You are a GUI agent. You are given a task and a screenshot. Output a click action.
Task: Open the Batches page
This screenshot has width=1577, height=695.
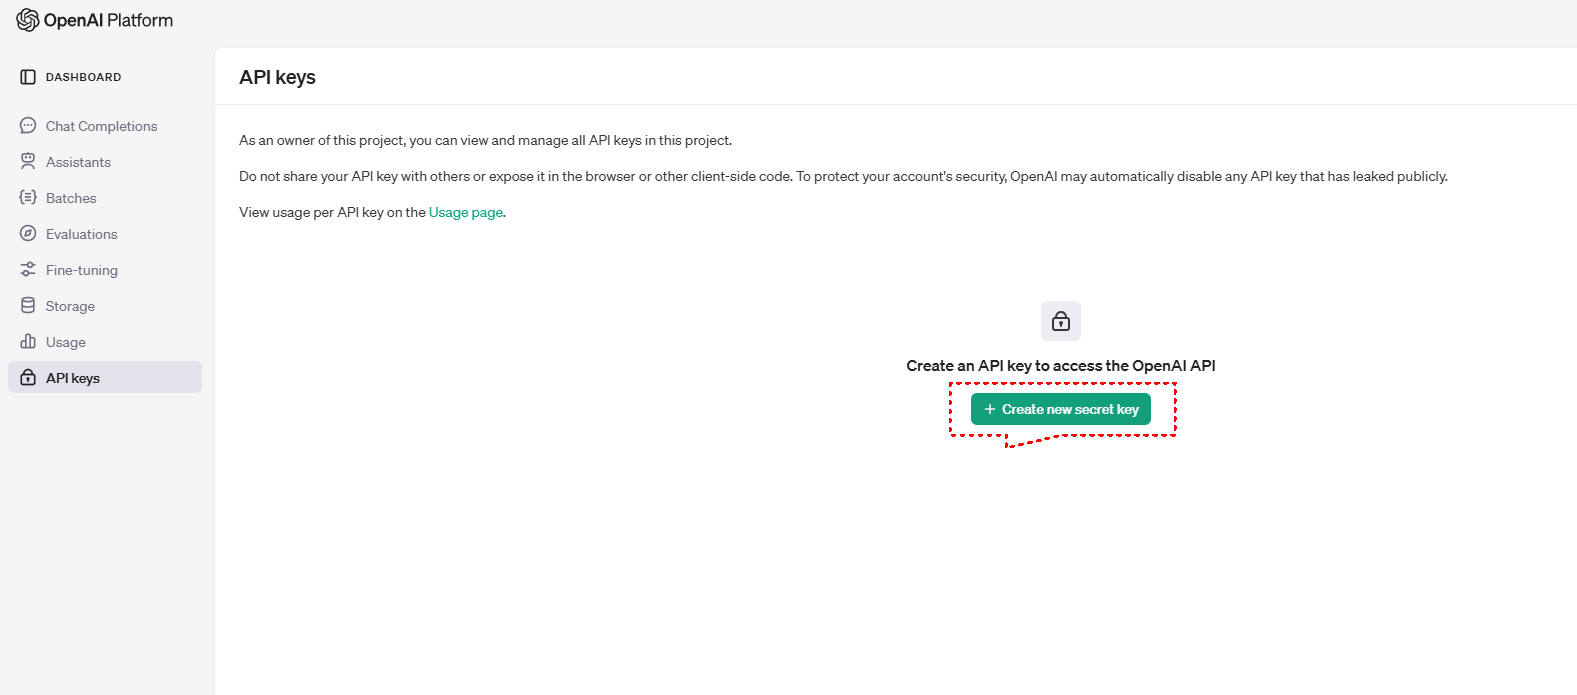pyautogui.click(x=105, y=198)
